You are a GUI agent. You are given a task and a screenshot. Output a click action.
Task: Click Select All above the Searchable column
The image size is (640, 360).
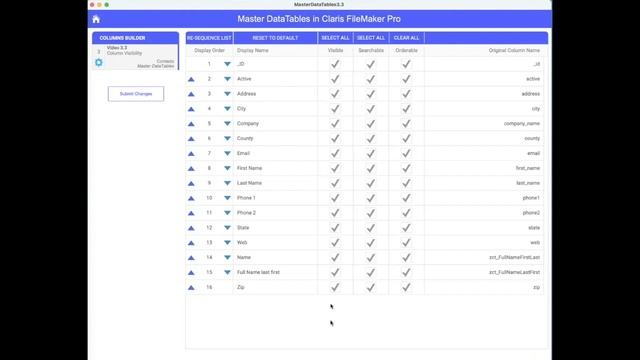(x=371, y=38)
